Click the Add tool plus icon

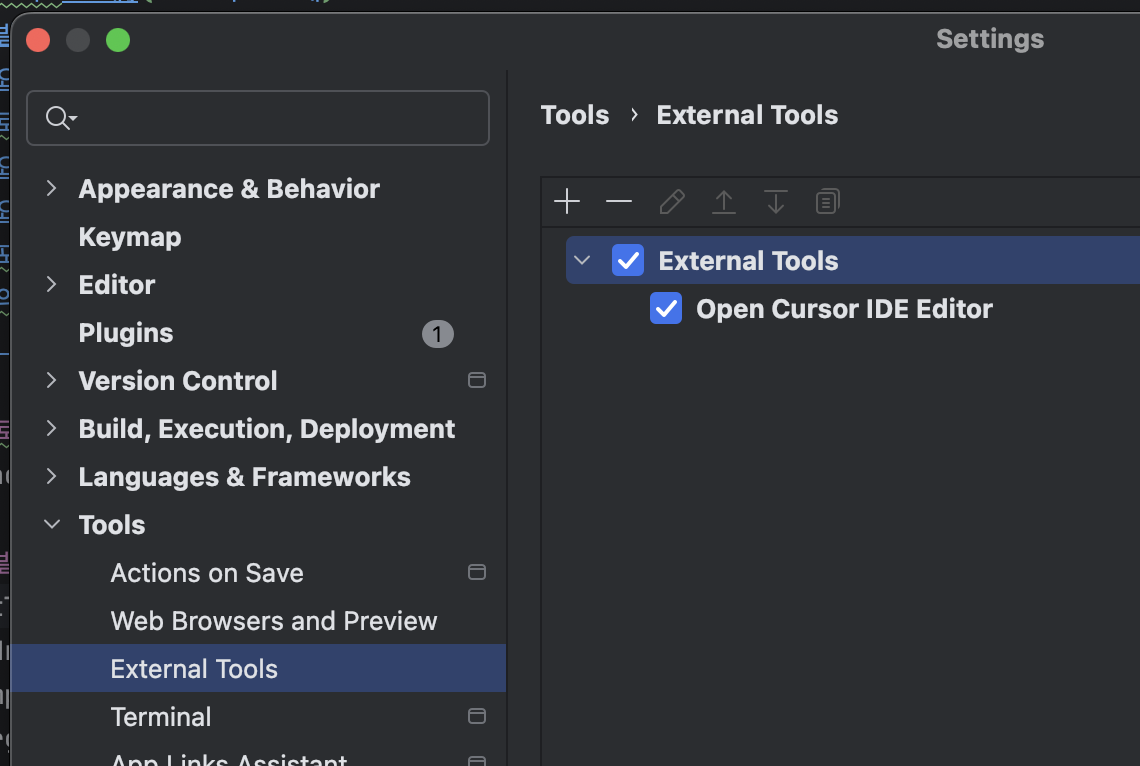[567, 202]
